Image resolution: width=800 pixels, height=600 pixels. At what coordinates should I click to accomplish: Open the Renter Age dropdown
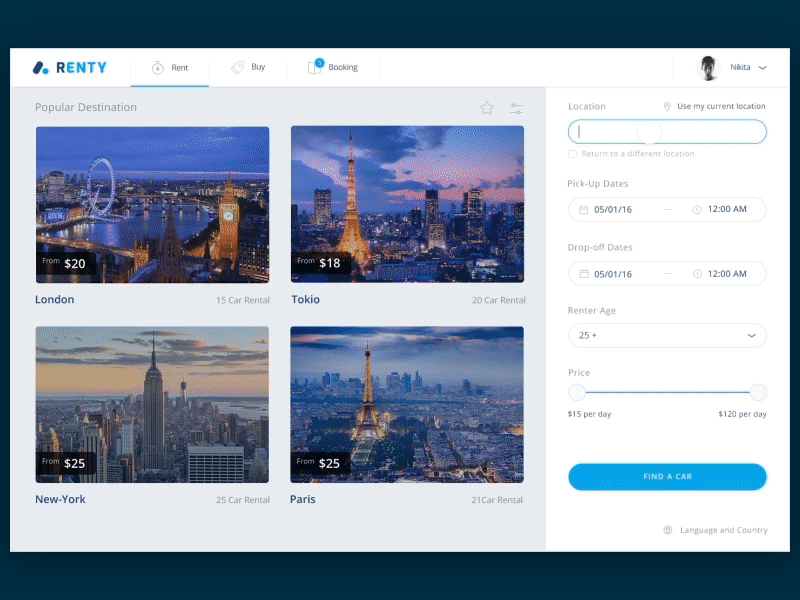pyautogui.click(x=667, y=335)
